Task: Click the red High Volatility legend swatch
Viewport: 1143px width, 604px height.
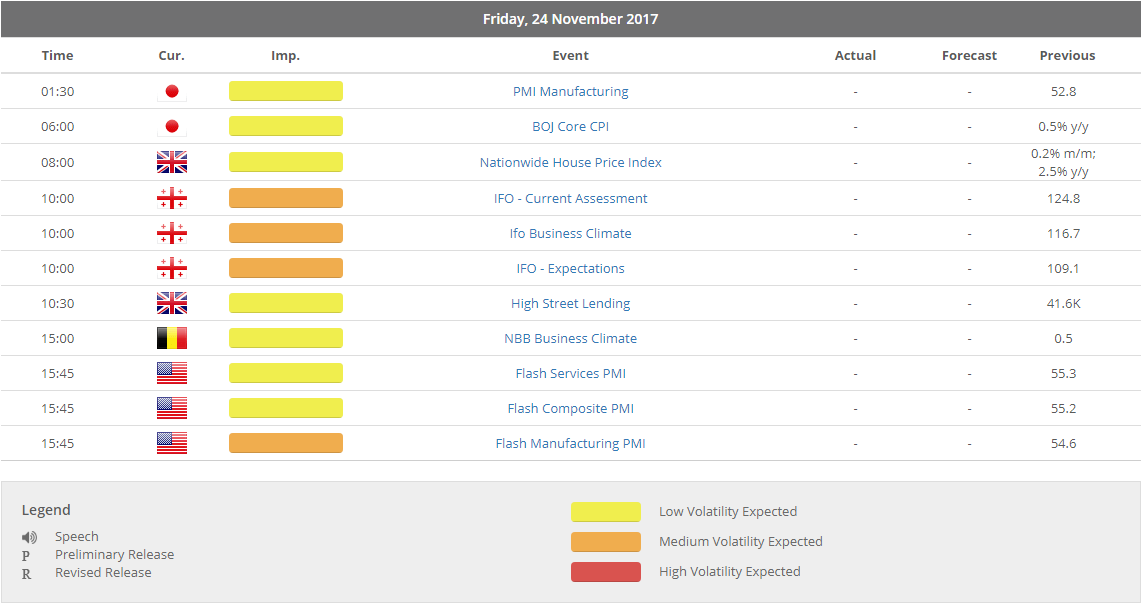Action: pyautogui.click(x=605, y=572)
